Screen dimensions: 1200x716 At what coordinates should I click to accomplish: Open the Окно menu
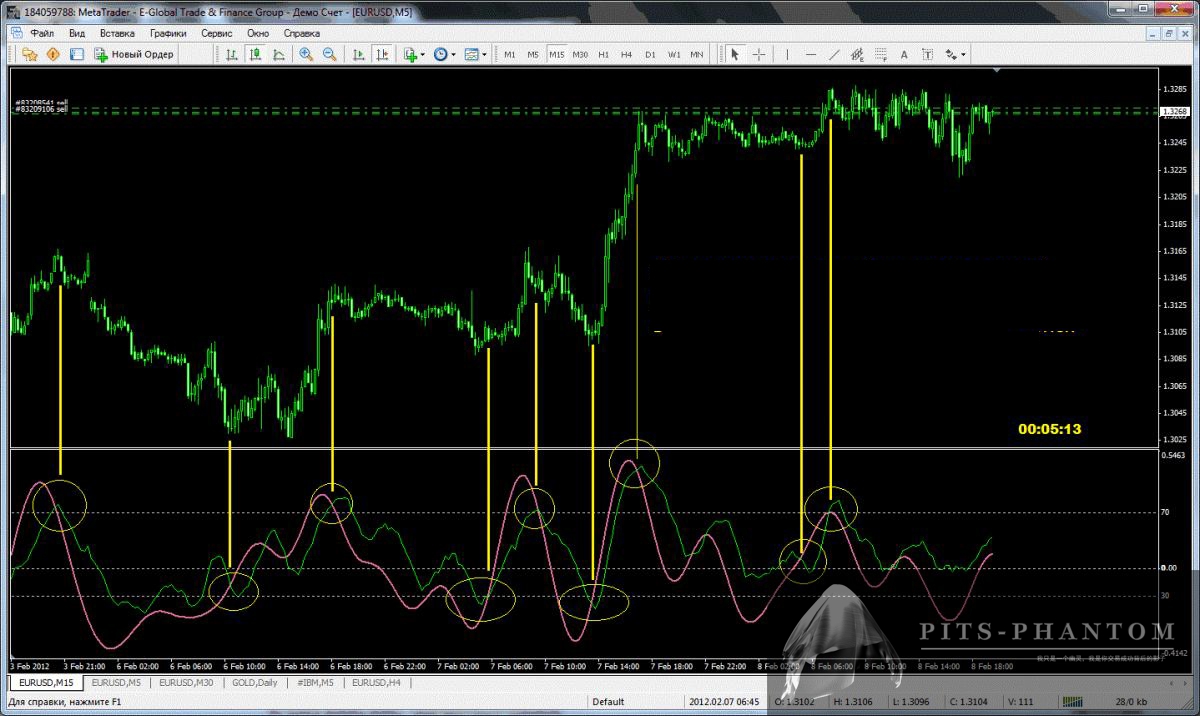point(258,33)
